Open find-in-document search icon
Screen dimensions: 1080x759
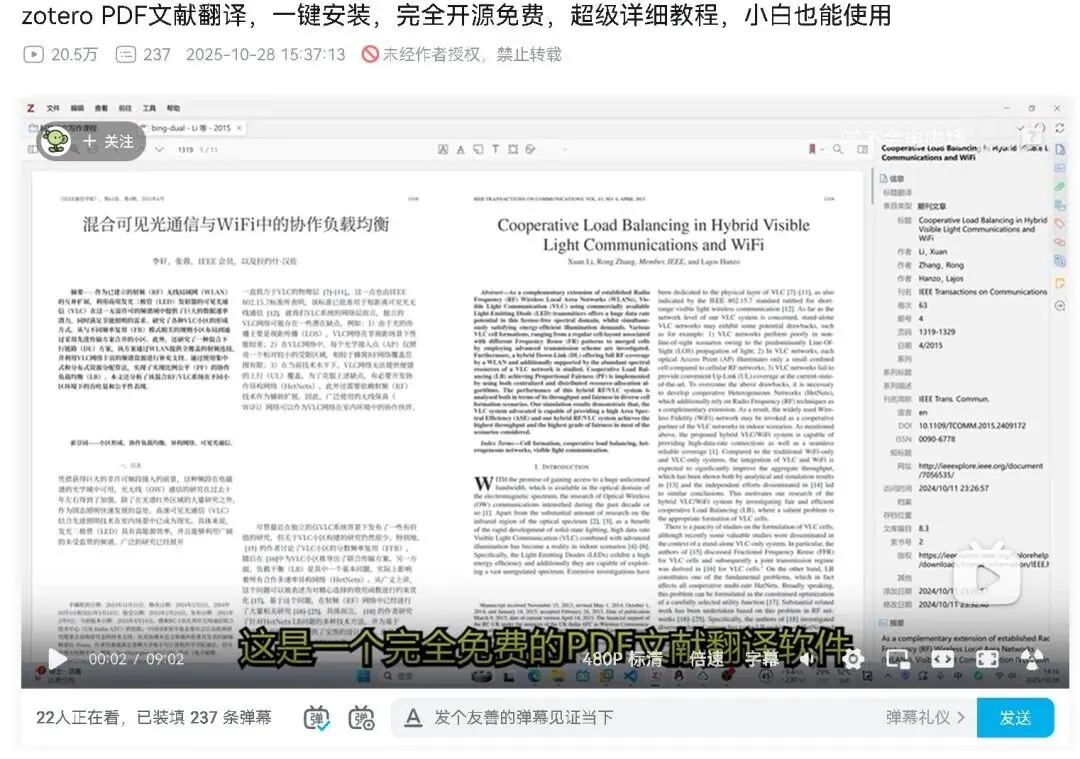838,149
